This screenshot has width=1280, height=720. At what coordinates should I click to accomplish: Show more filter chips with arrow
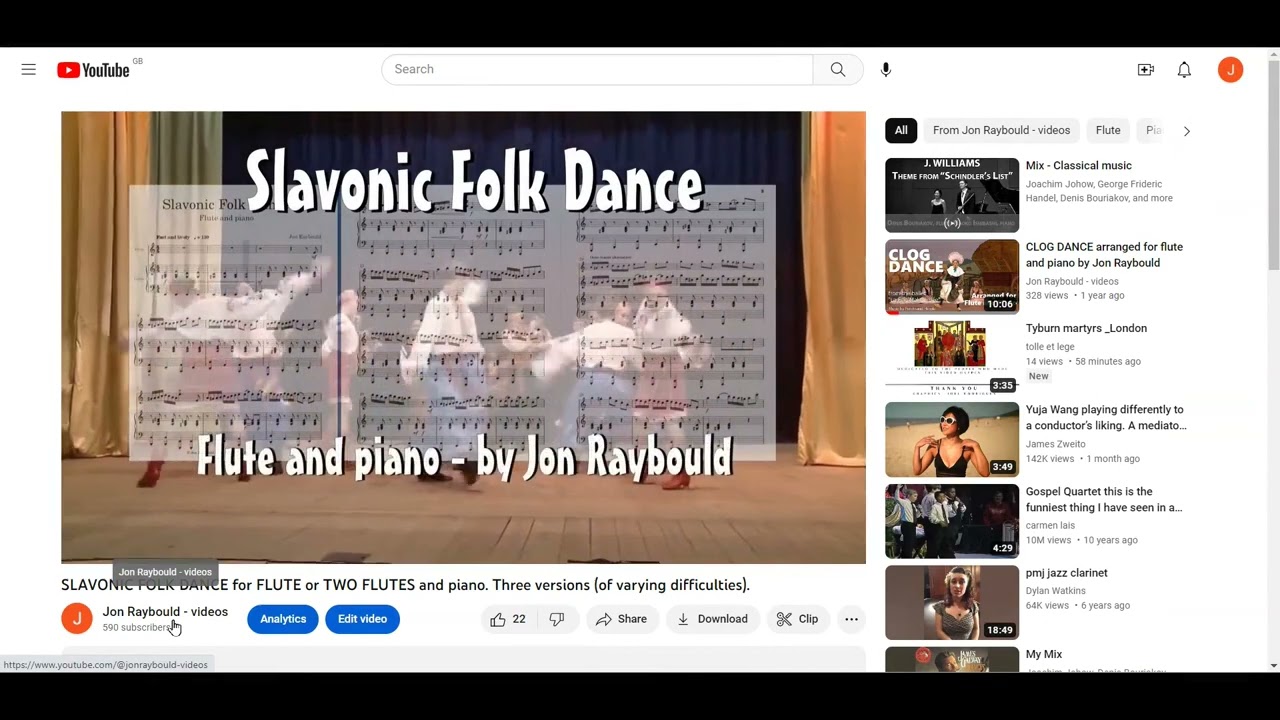pos(1187,131)
